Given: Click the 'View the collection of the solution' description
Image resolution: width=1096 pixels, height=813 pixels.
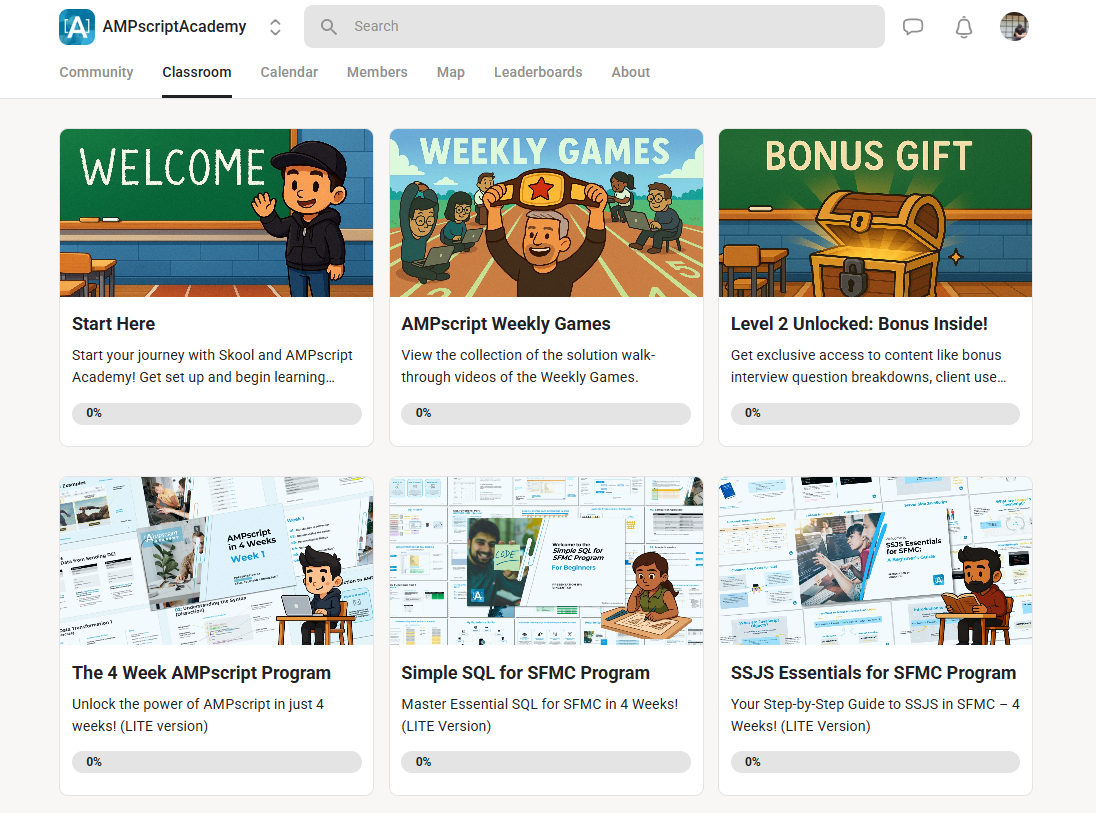Looking at the screenshot, I should (x=528, y=366).
